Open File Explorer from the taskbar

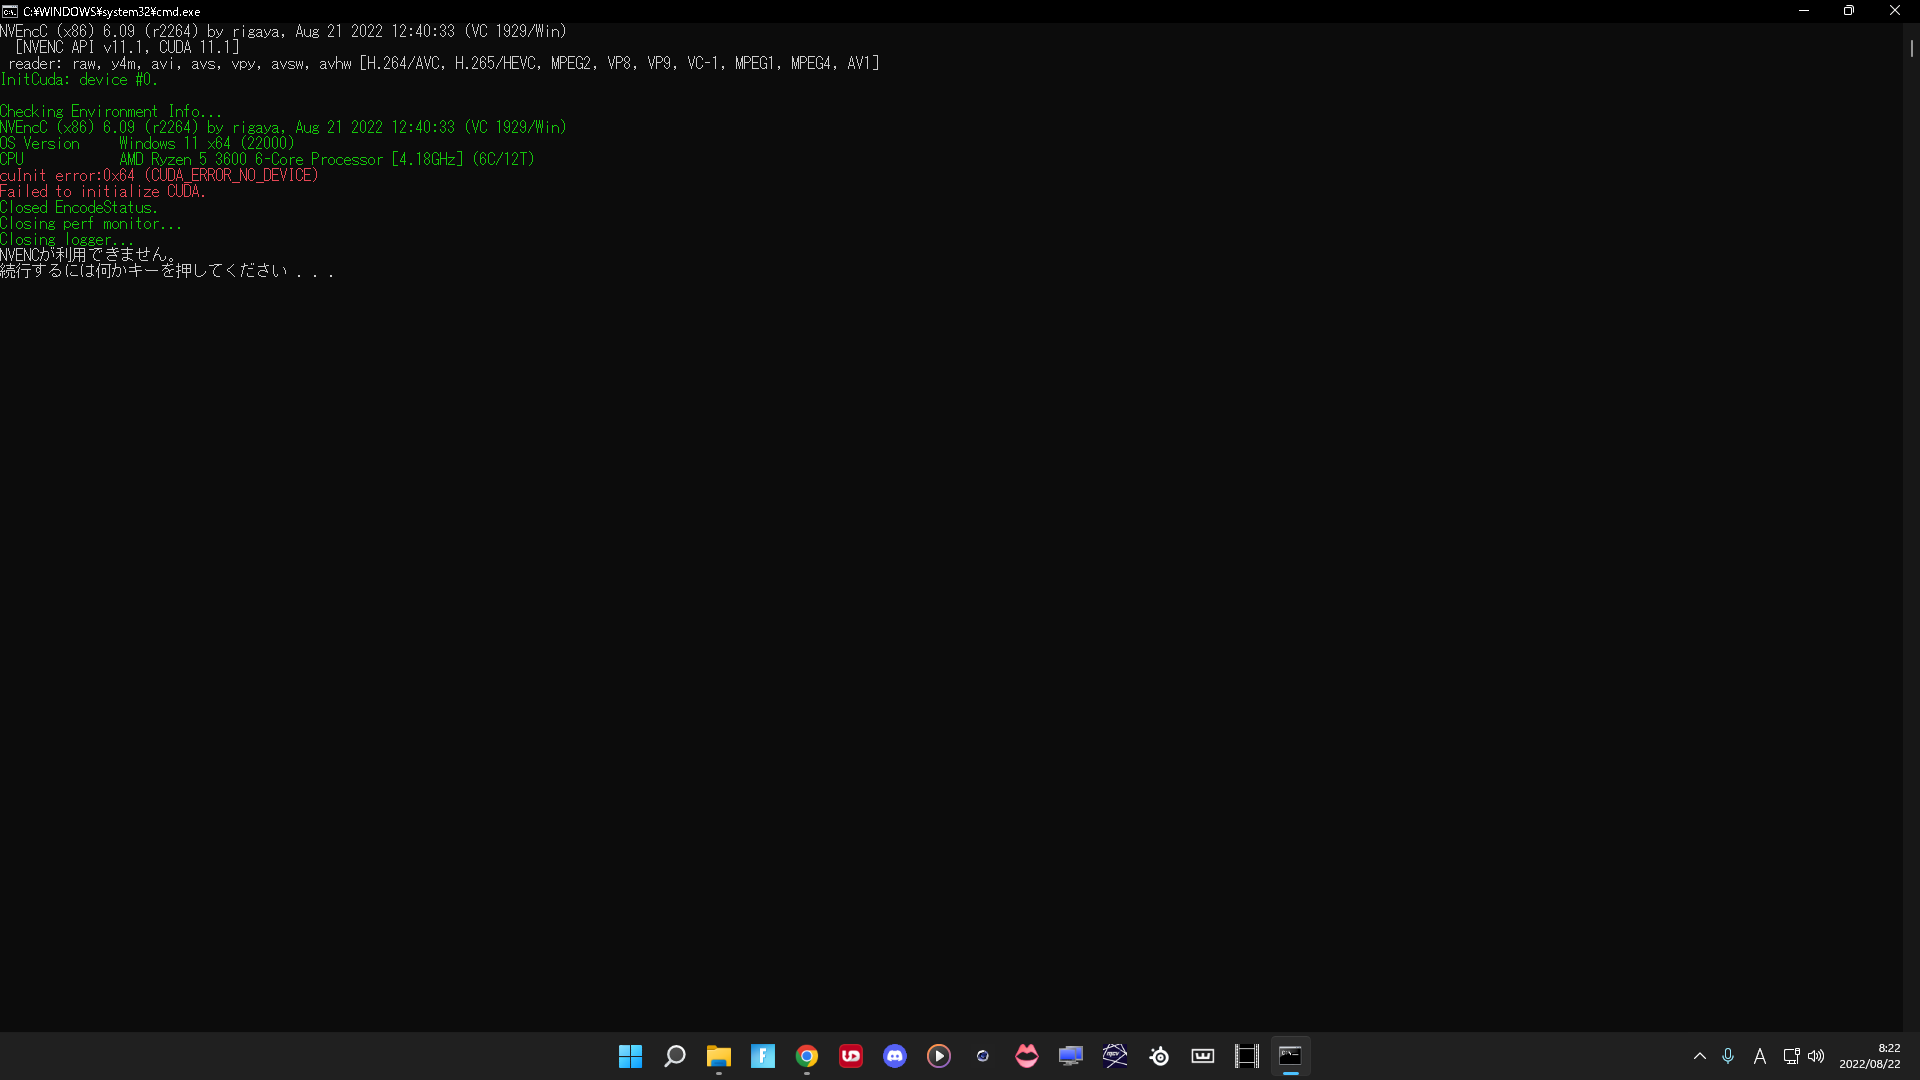(719, 1056)
